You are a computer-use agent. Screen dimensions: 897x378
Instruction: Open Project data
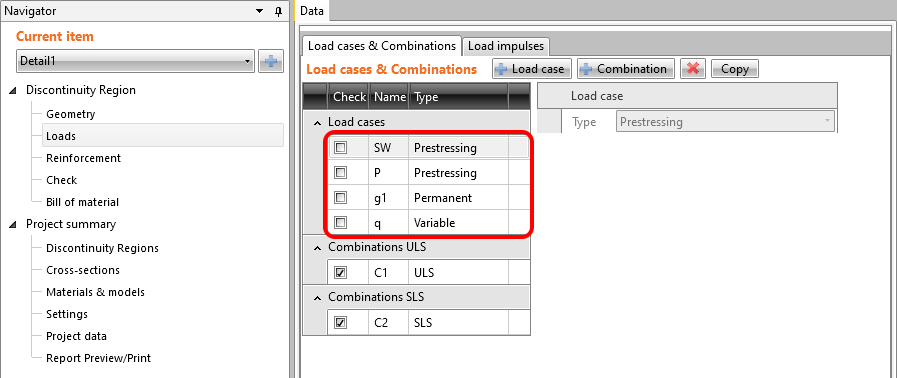tap(77, 336)
